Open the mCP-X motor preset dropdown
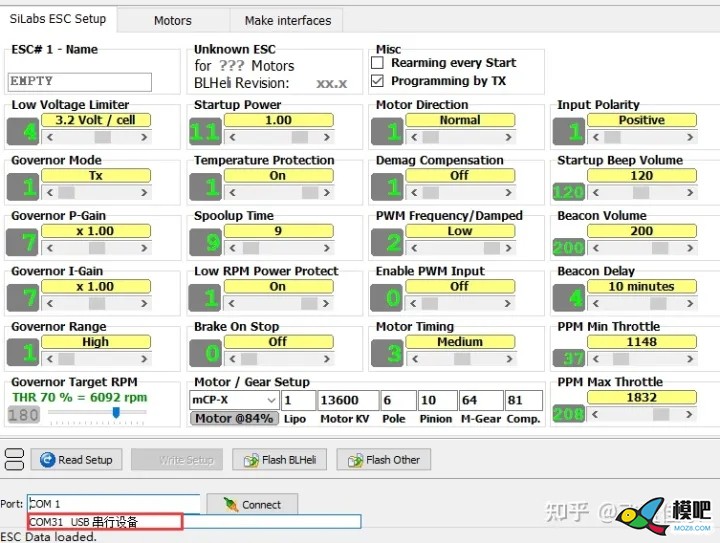Viewport: 720px width, 543px height. (271, 400)
